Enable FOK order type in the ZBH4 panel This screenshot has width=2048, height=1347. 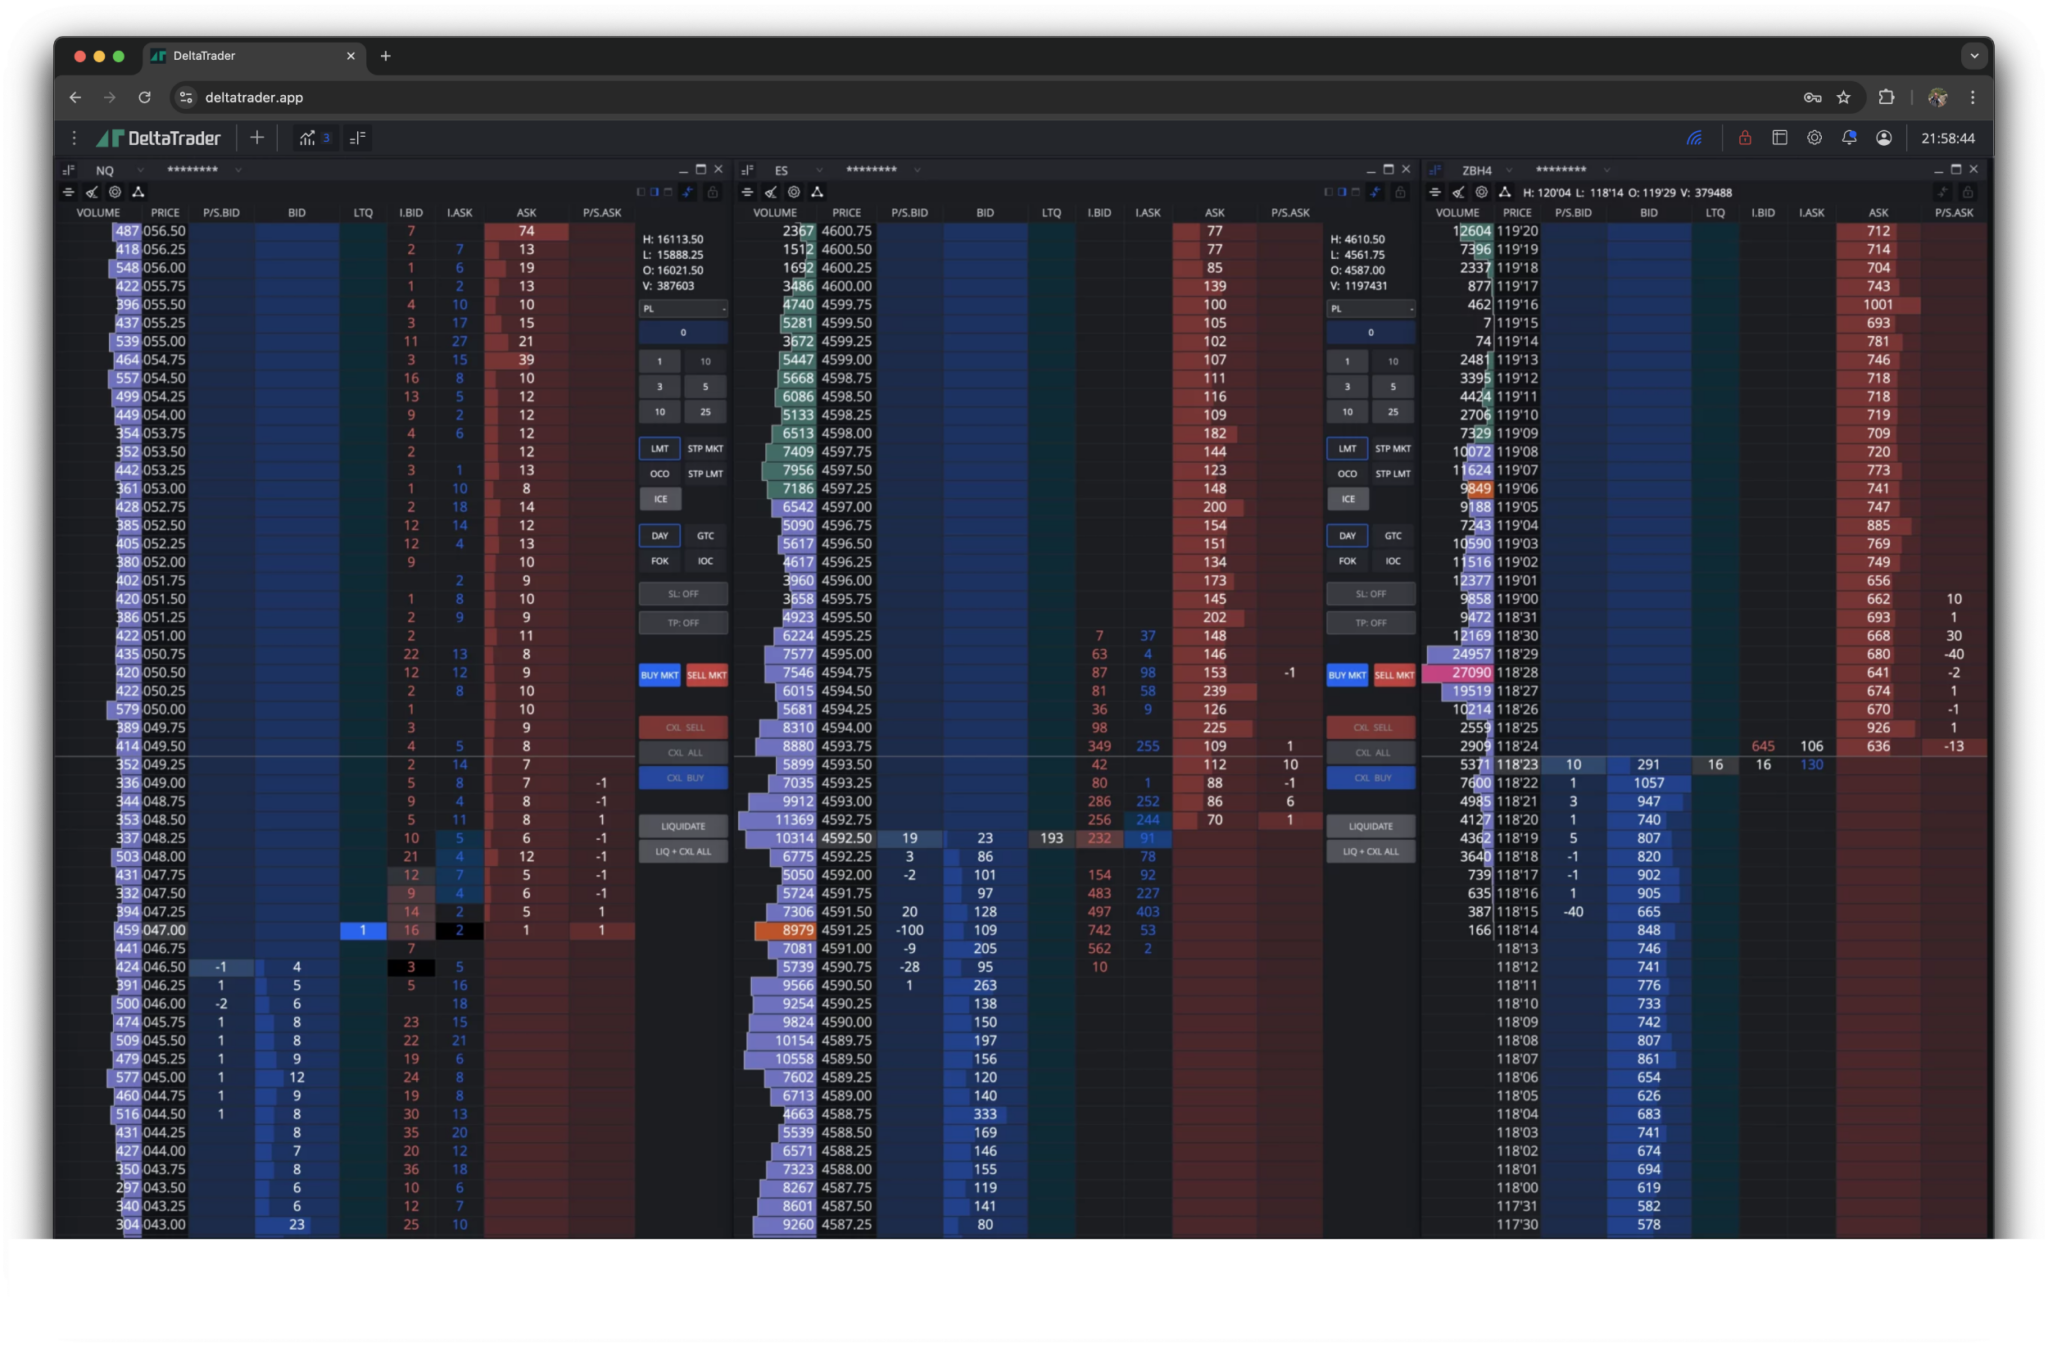pyautogui.click(x=1346, y=561)
